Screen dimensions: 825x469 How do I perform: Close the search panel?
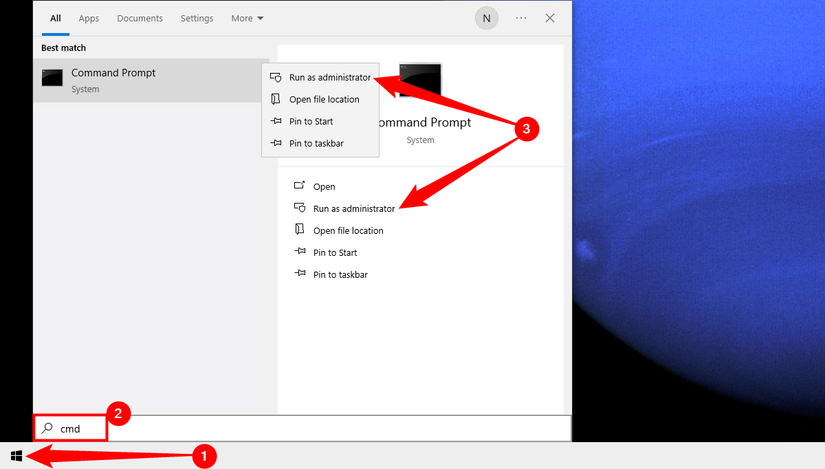pos(550,18)
